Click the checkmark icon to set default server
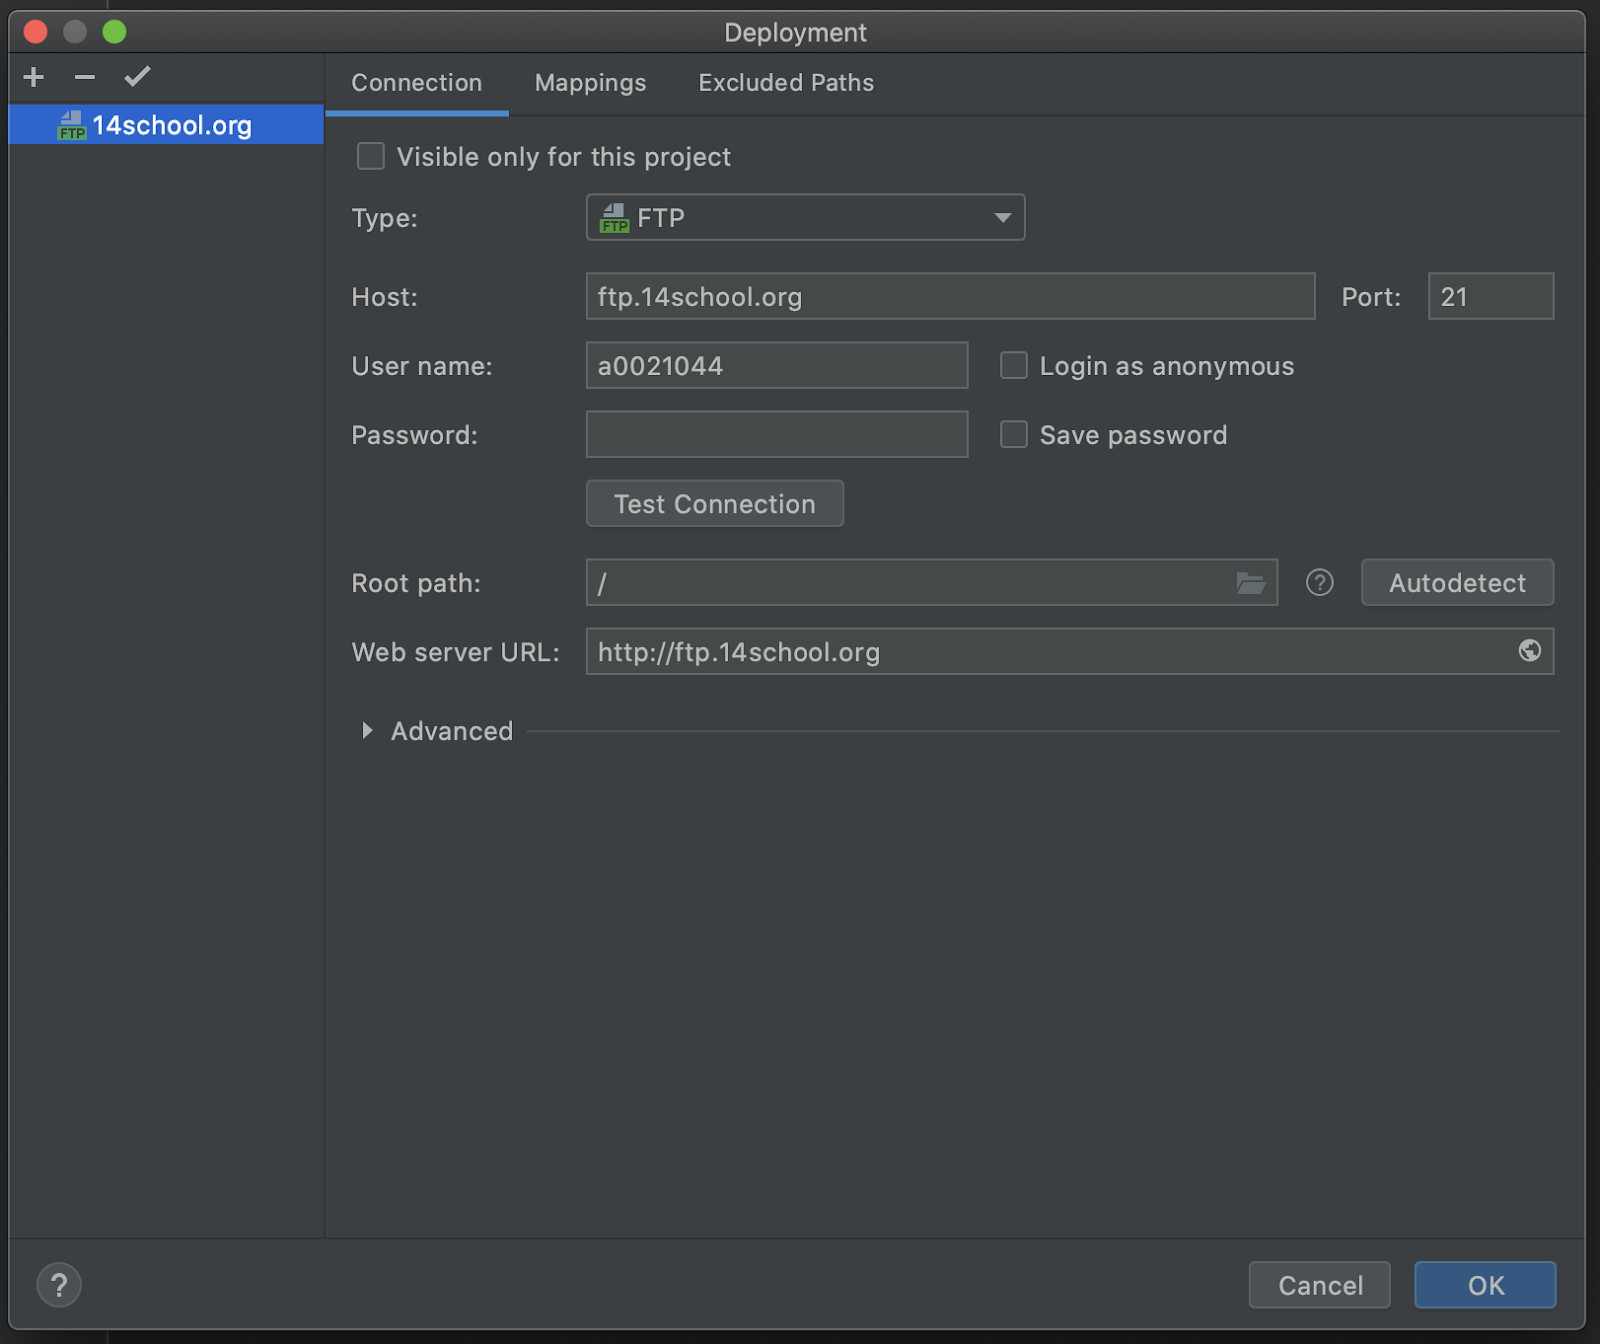1600x1344 pixels. 137,77
